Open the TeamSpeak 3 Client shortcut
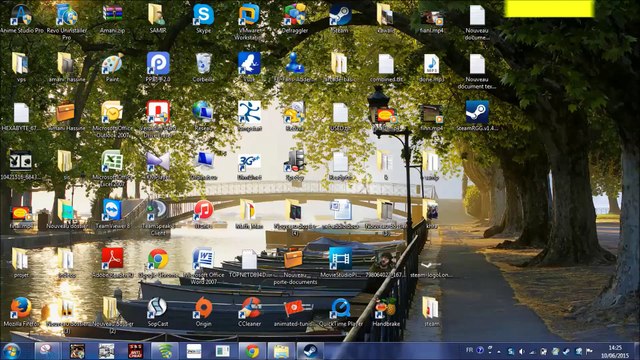Viewport: 640px width, 360px height. [158, 217]
